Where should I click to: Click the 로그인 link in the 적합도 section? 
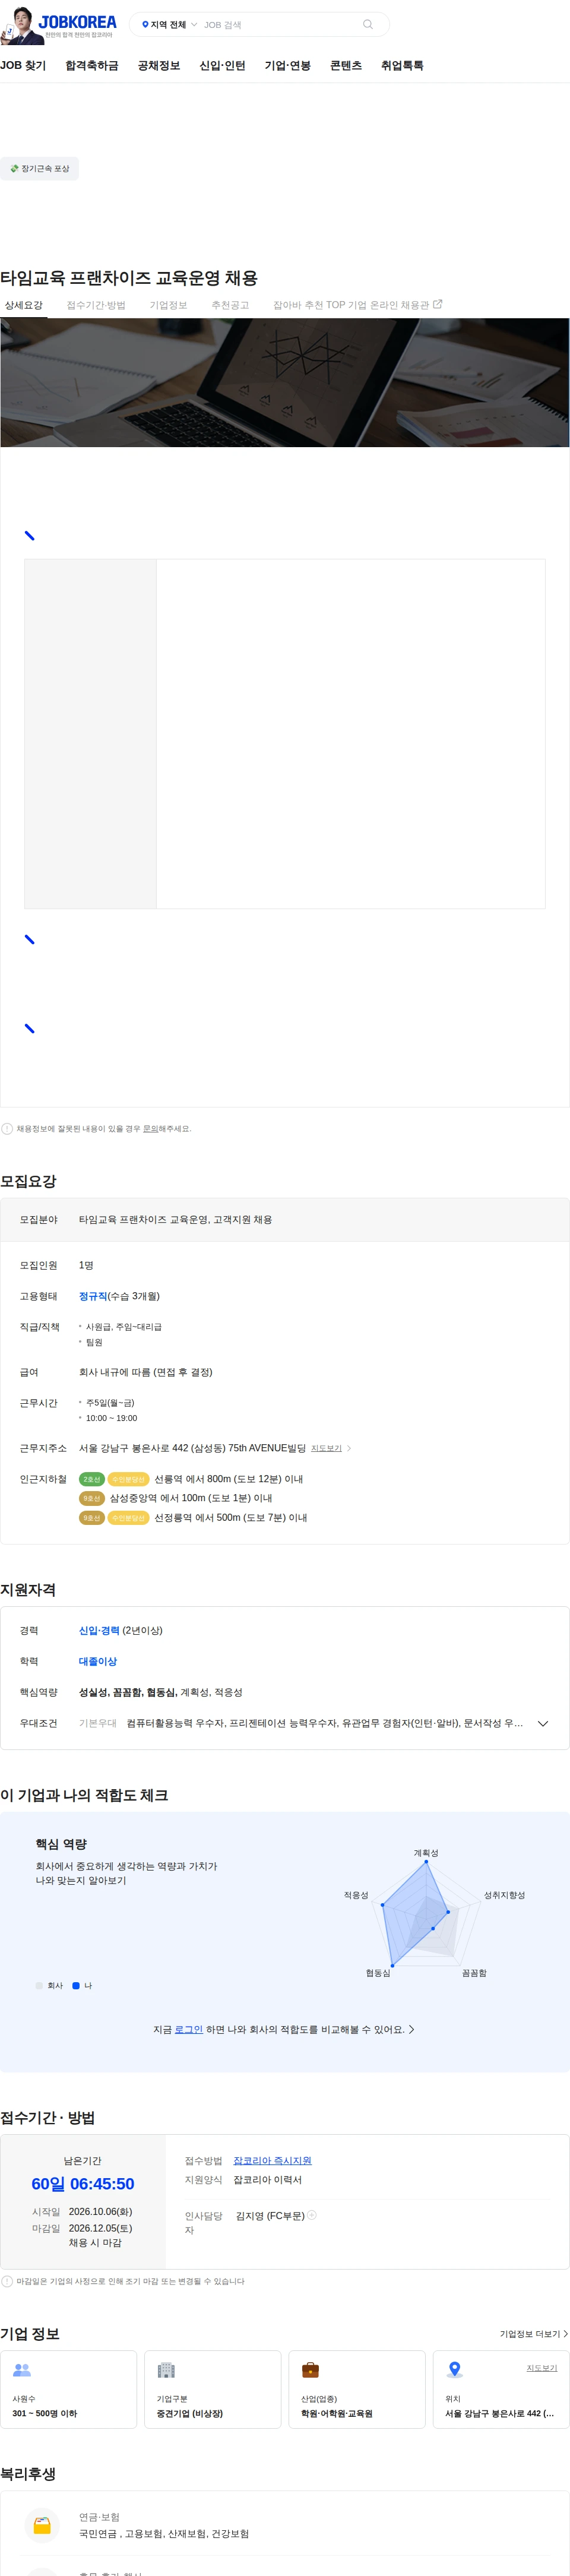[x=188, y=2029]
